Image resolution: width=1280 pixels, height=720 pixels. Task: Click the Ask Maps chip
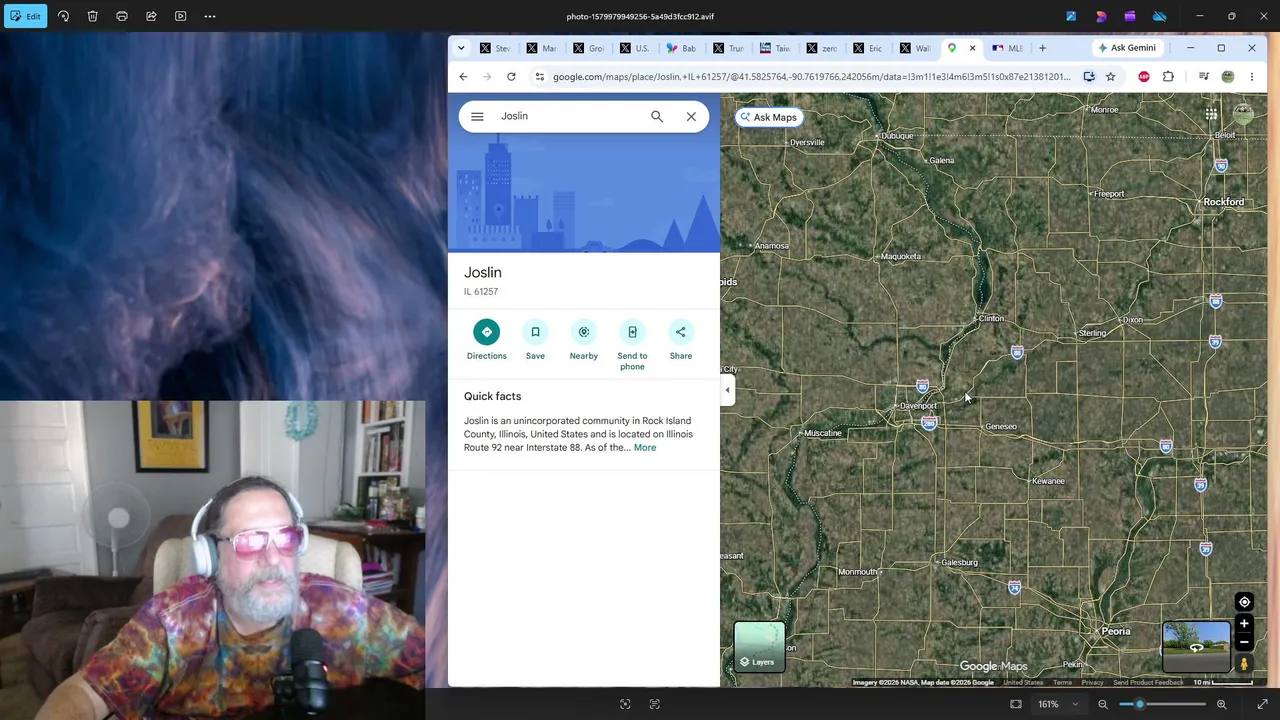pyautogui.click(x=768, y=117)
